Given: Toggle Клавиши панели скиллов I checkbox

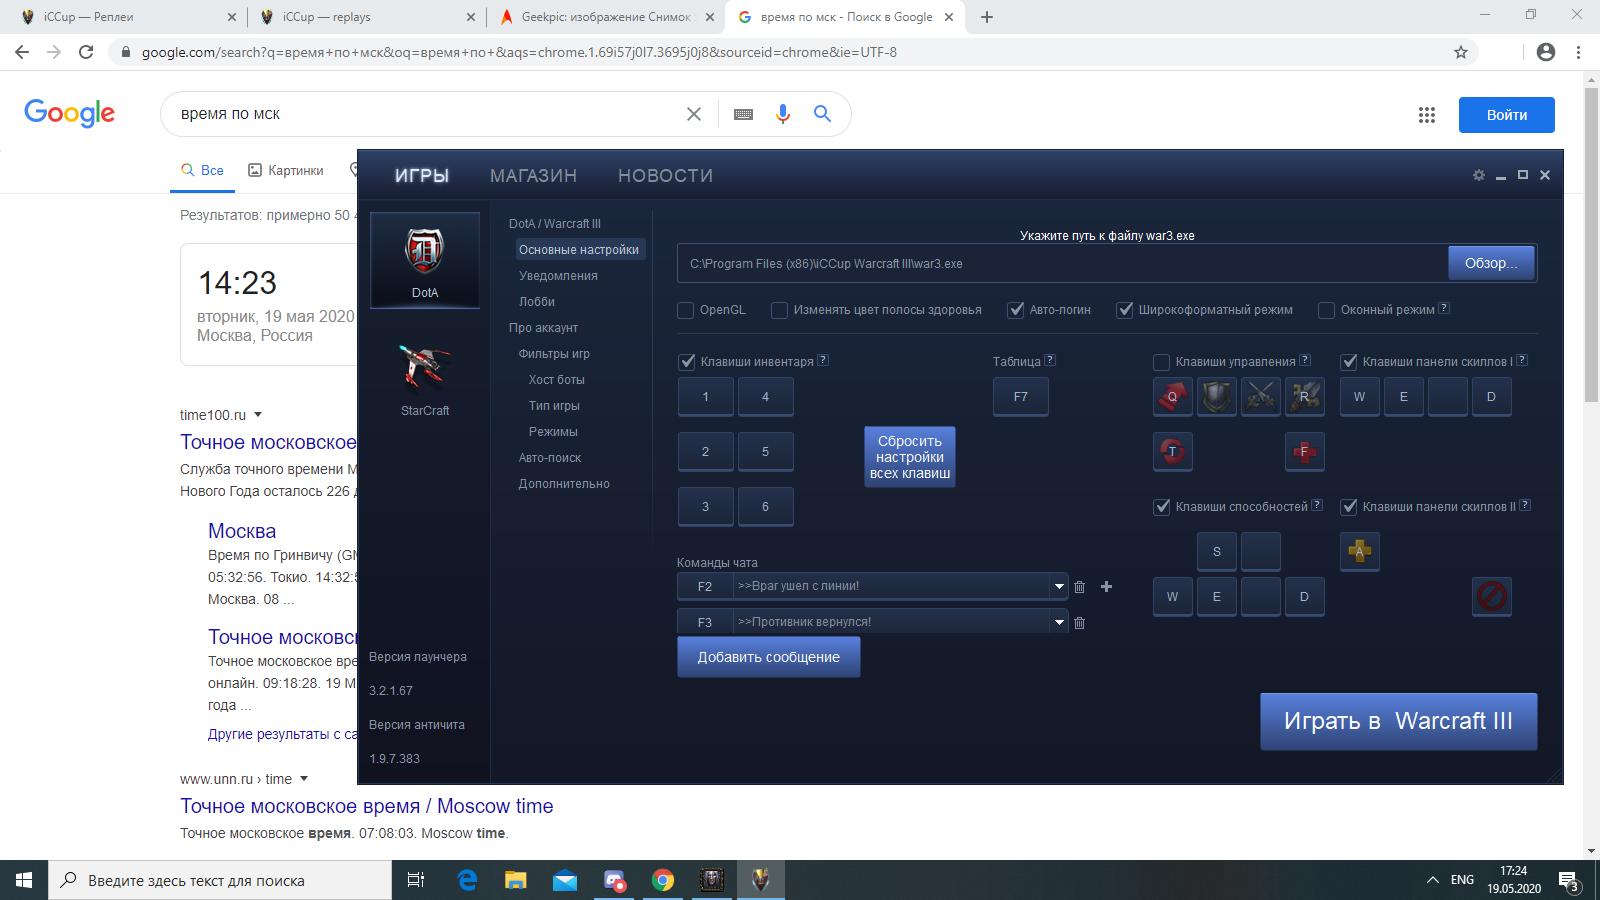Looking at the screenshot, I should [x=1348, y=362].
